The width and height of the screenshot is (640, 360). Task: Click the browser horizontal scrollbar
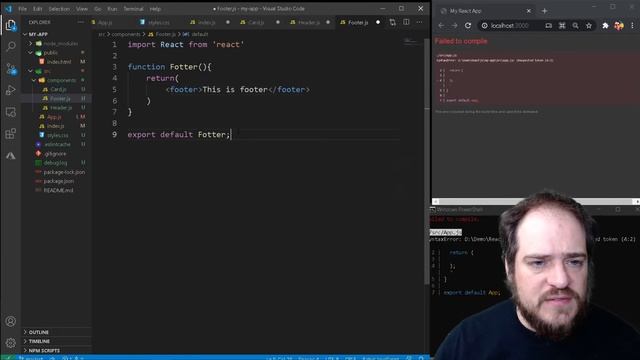point(536,201)
